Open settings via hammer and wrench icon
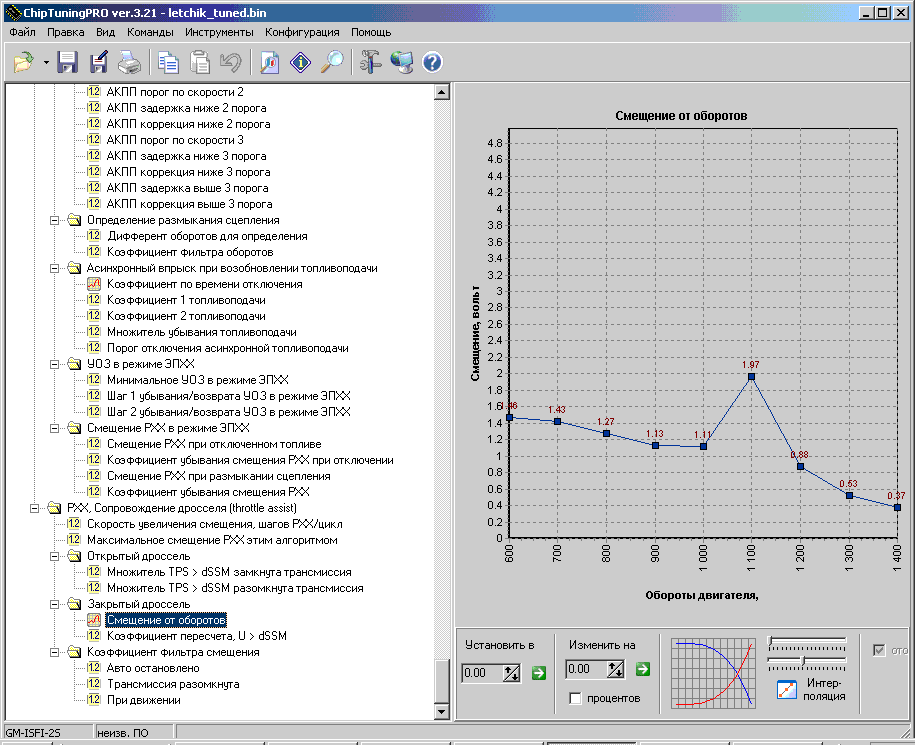Image resolution: width=915 pixels, height=745 pixels. pos(371,63)
